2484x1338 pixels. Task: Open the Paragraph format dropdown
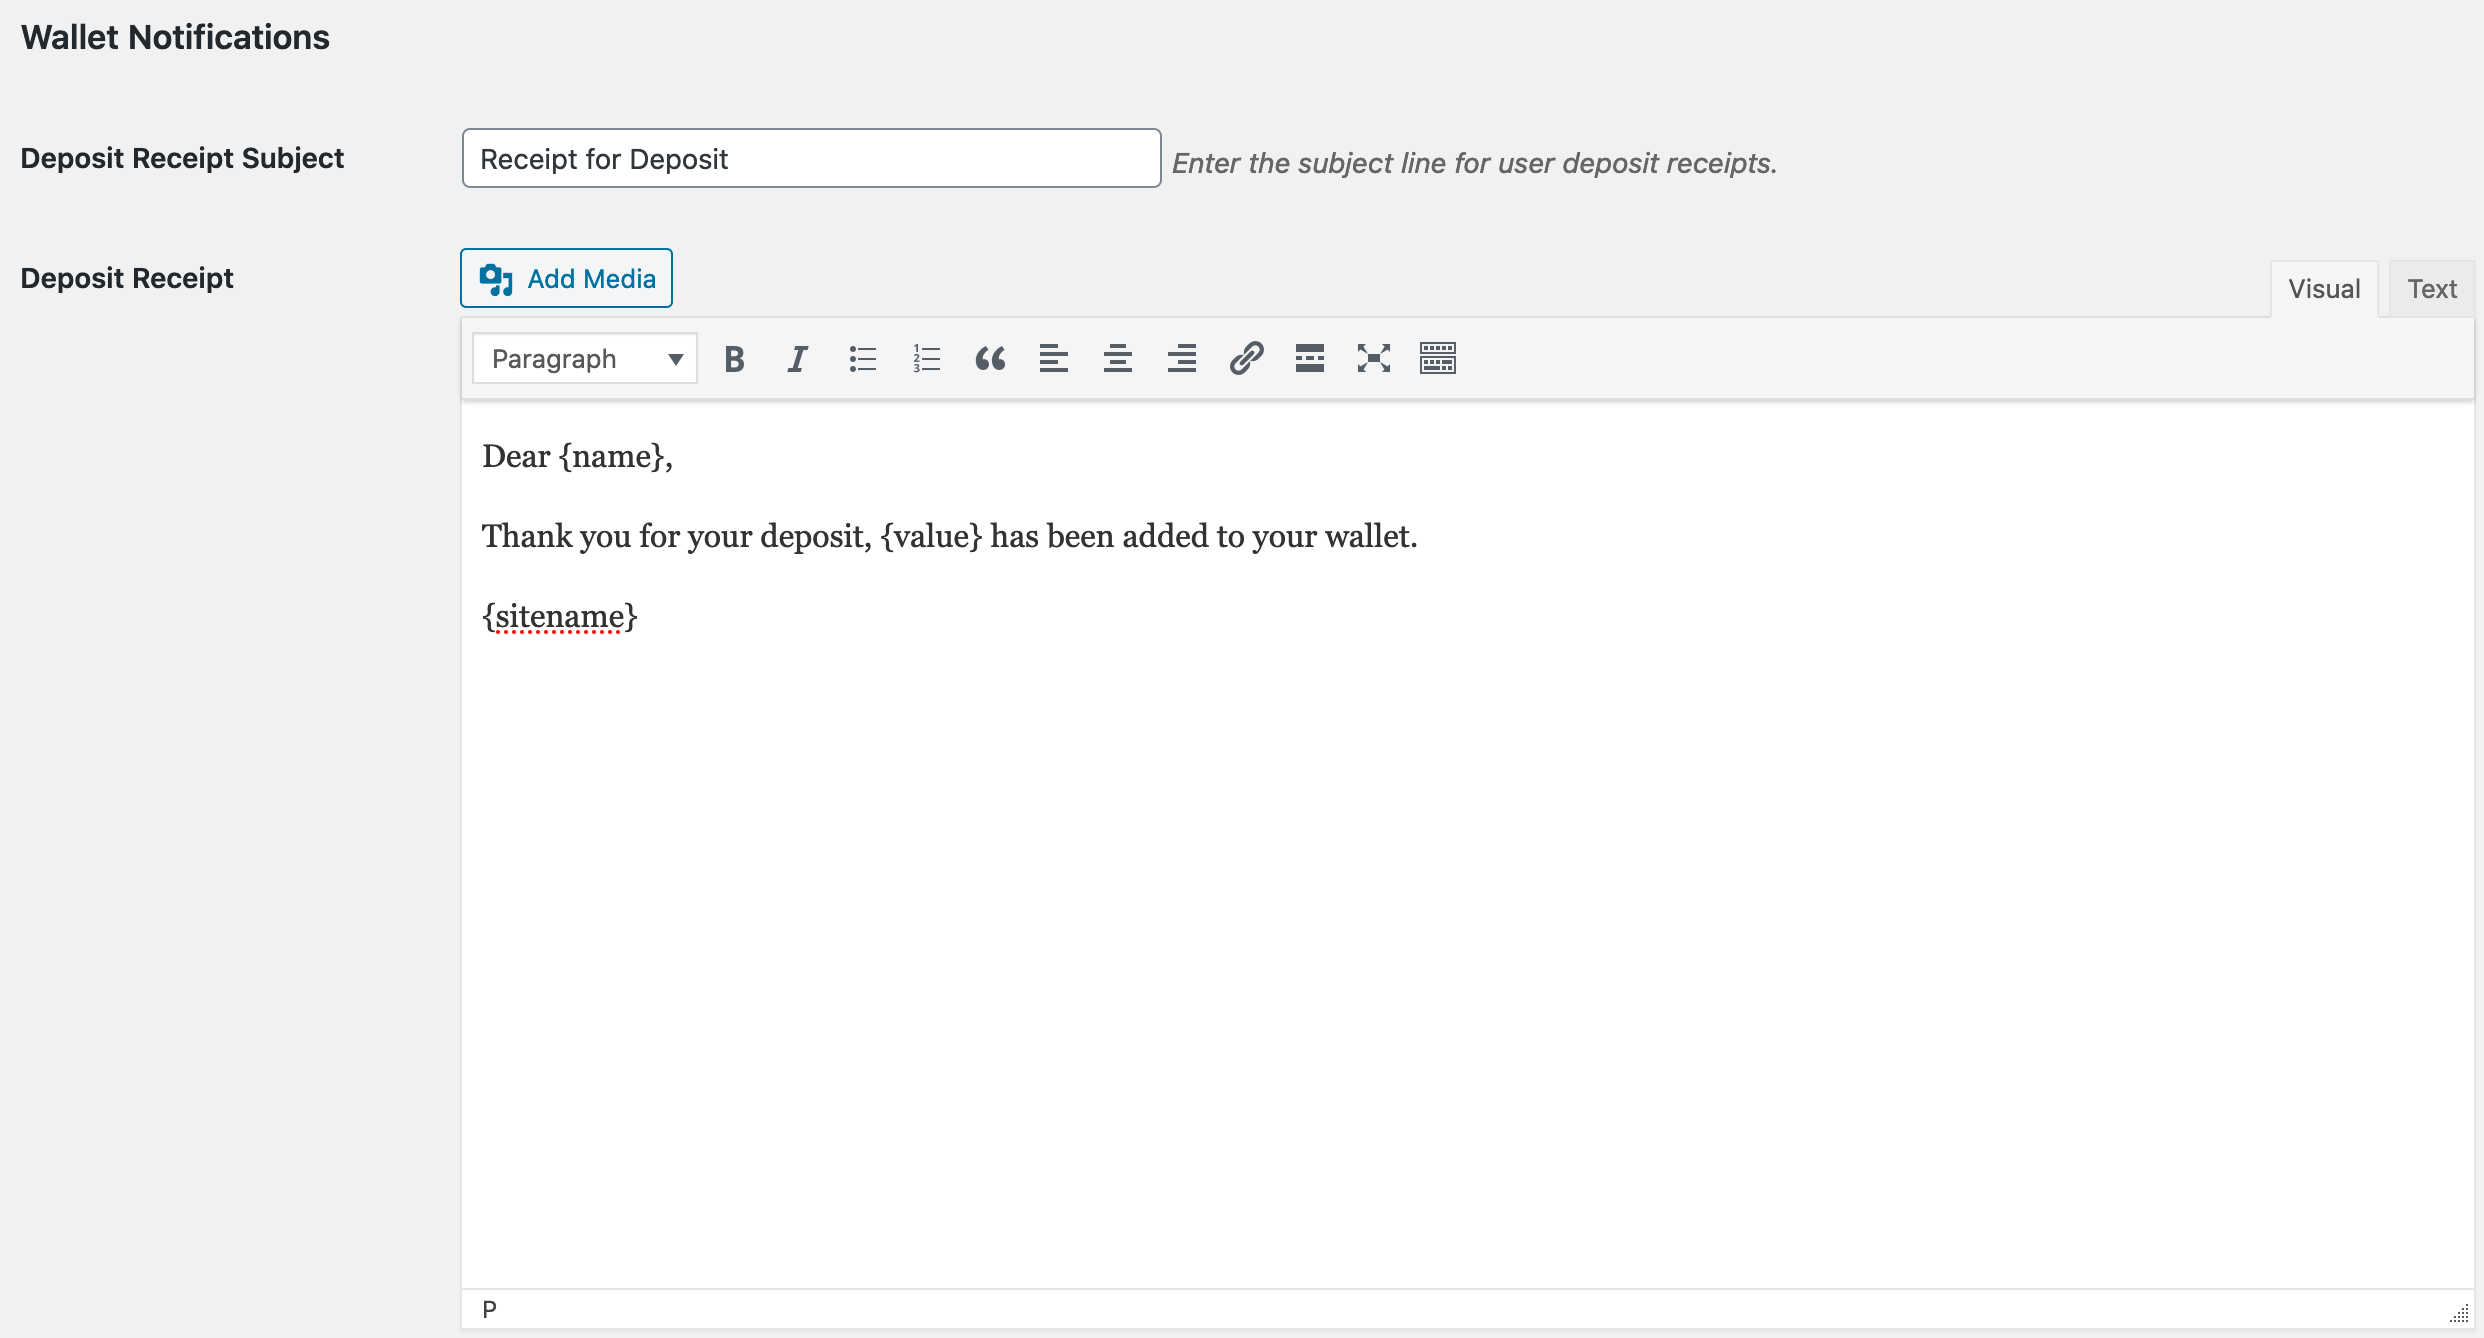585,359
